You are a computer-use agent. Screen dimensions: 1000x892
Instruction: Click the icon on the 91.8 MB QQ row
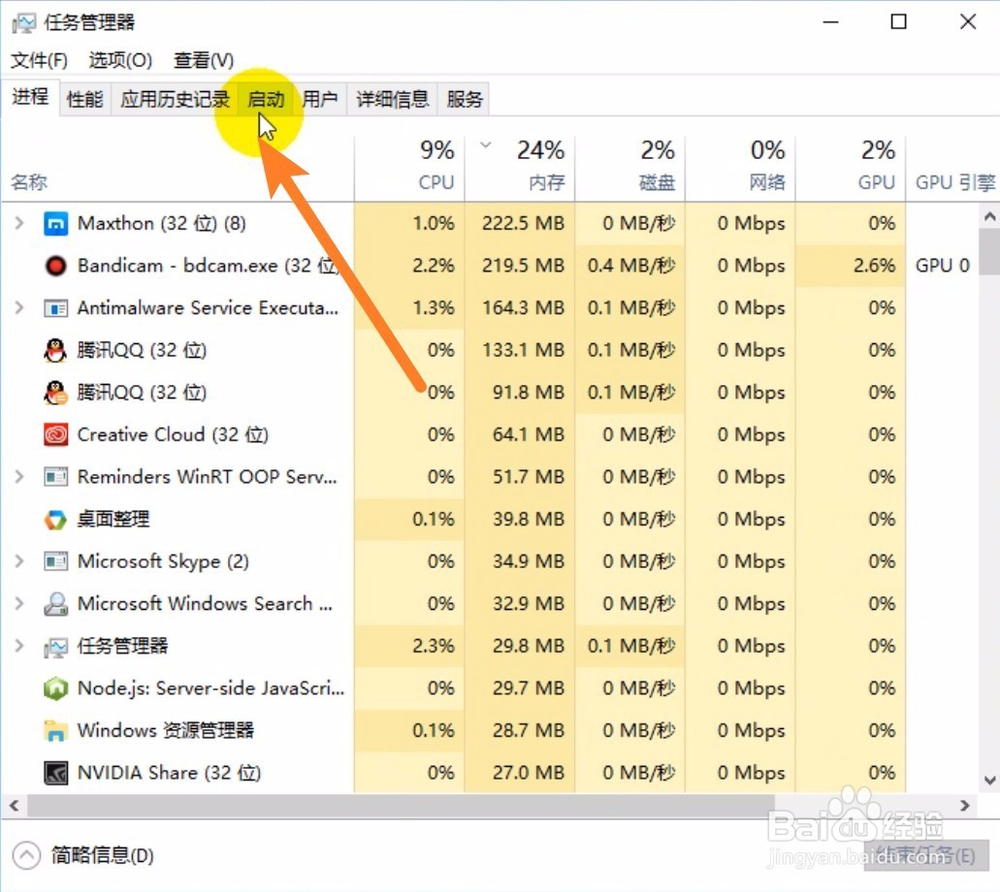tap(55, 393)
